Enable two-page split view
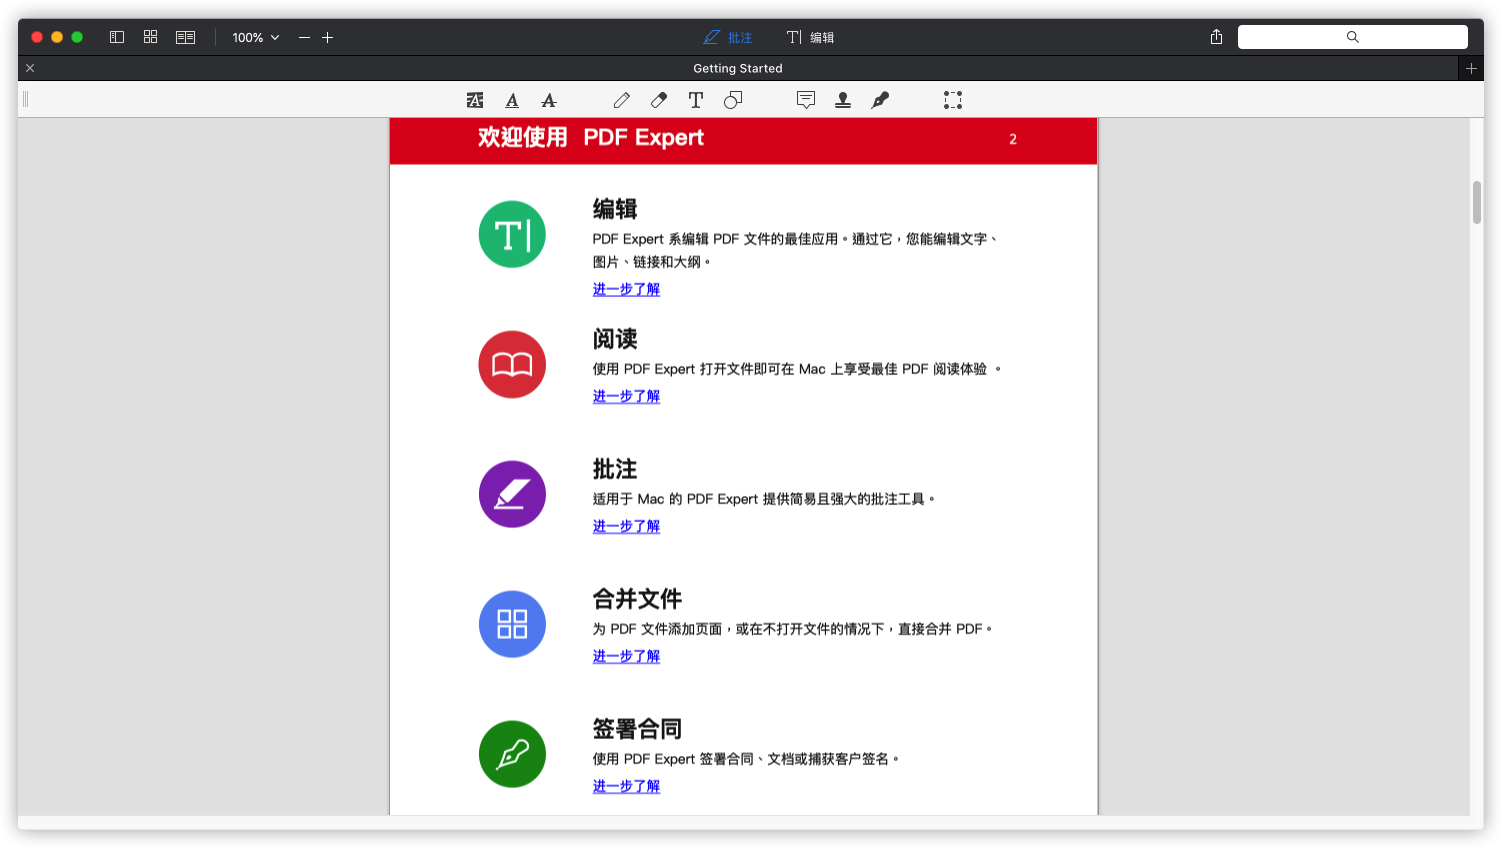This screenshot has width=1502, height=848. 185,36
